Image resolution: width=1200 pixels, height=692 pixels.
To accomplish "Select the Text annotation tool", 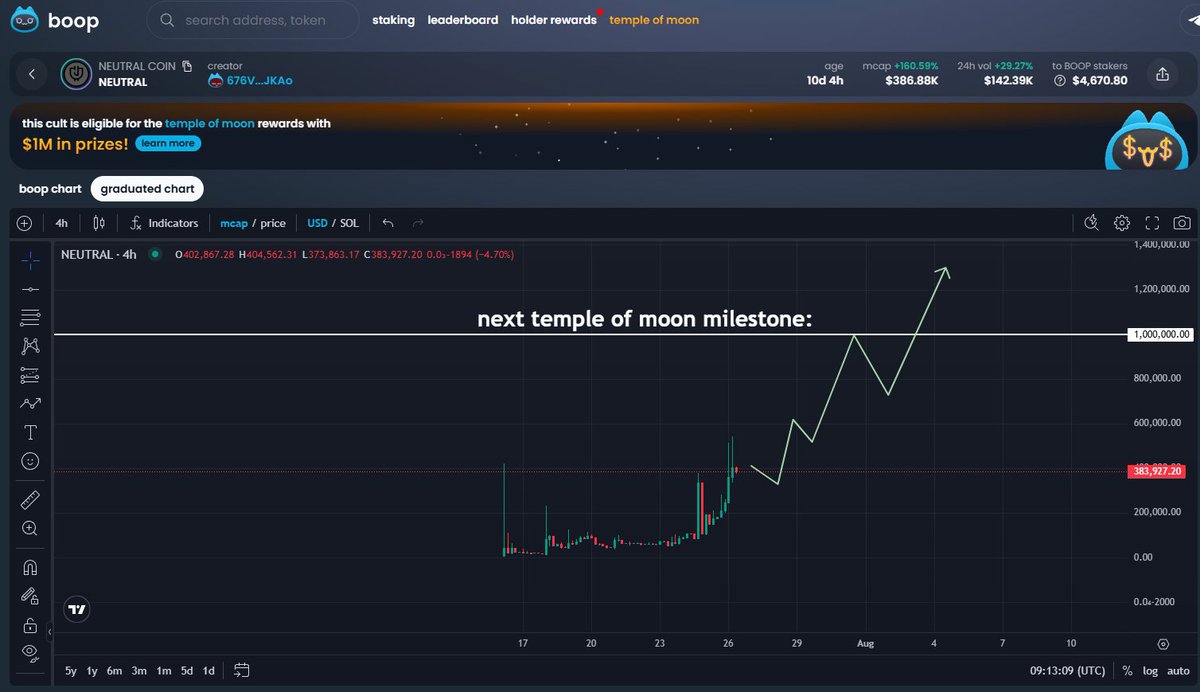I will (30, 432).
